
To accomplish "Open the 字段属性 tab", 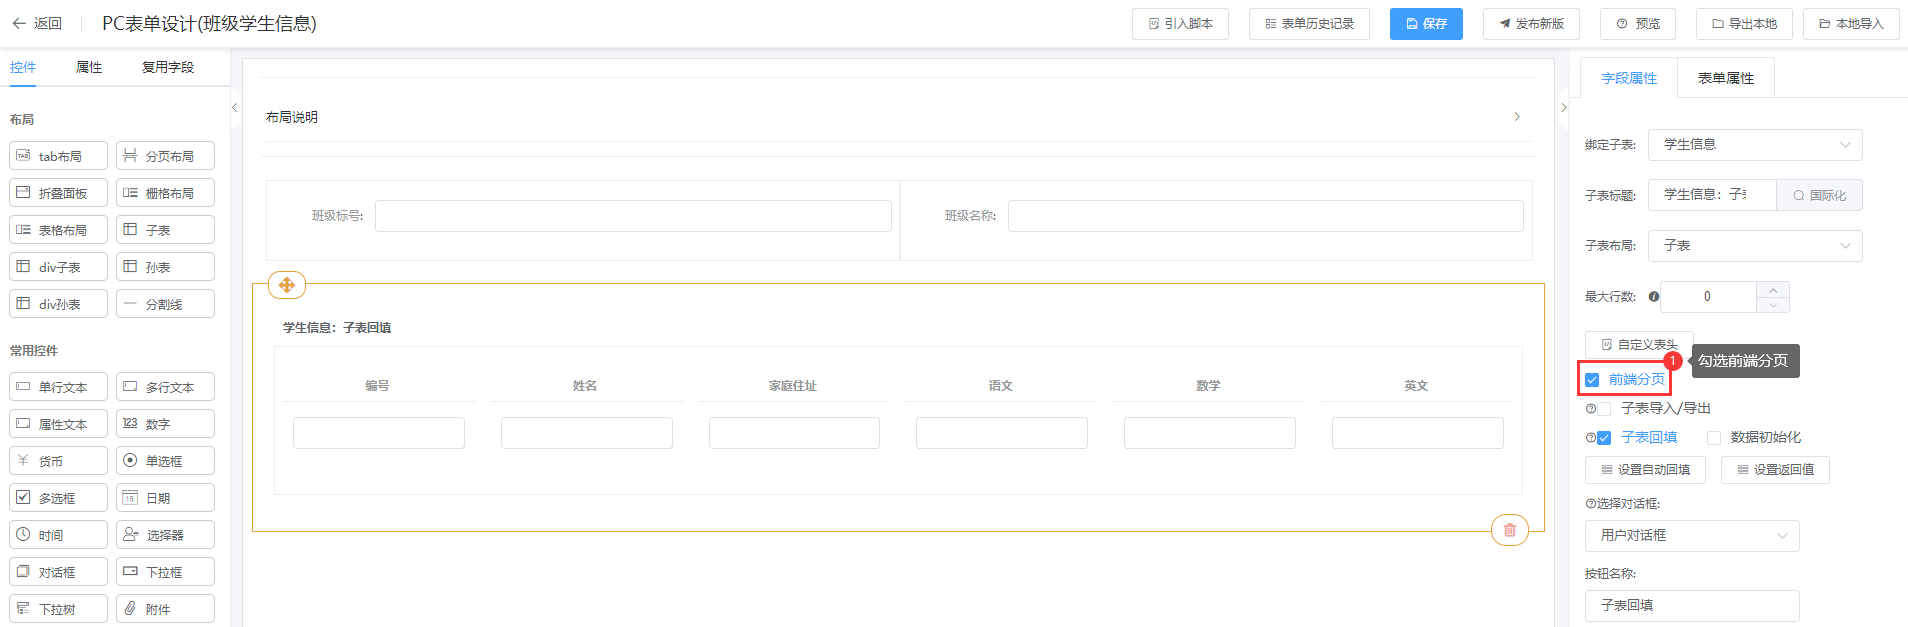I will pos(1629,78).
